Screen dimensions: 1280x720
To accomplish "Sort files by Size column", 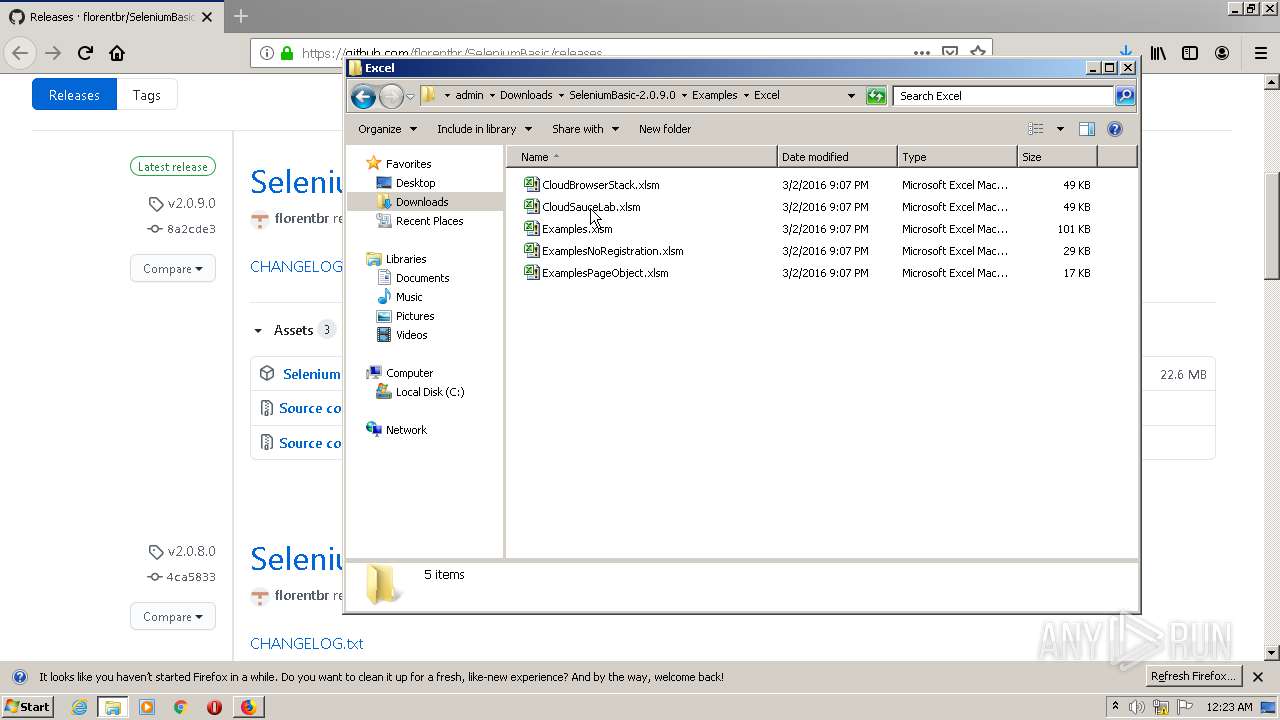I will (x=1057, y=157).
